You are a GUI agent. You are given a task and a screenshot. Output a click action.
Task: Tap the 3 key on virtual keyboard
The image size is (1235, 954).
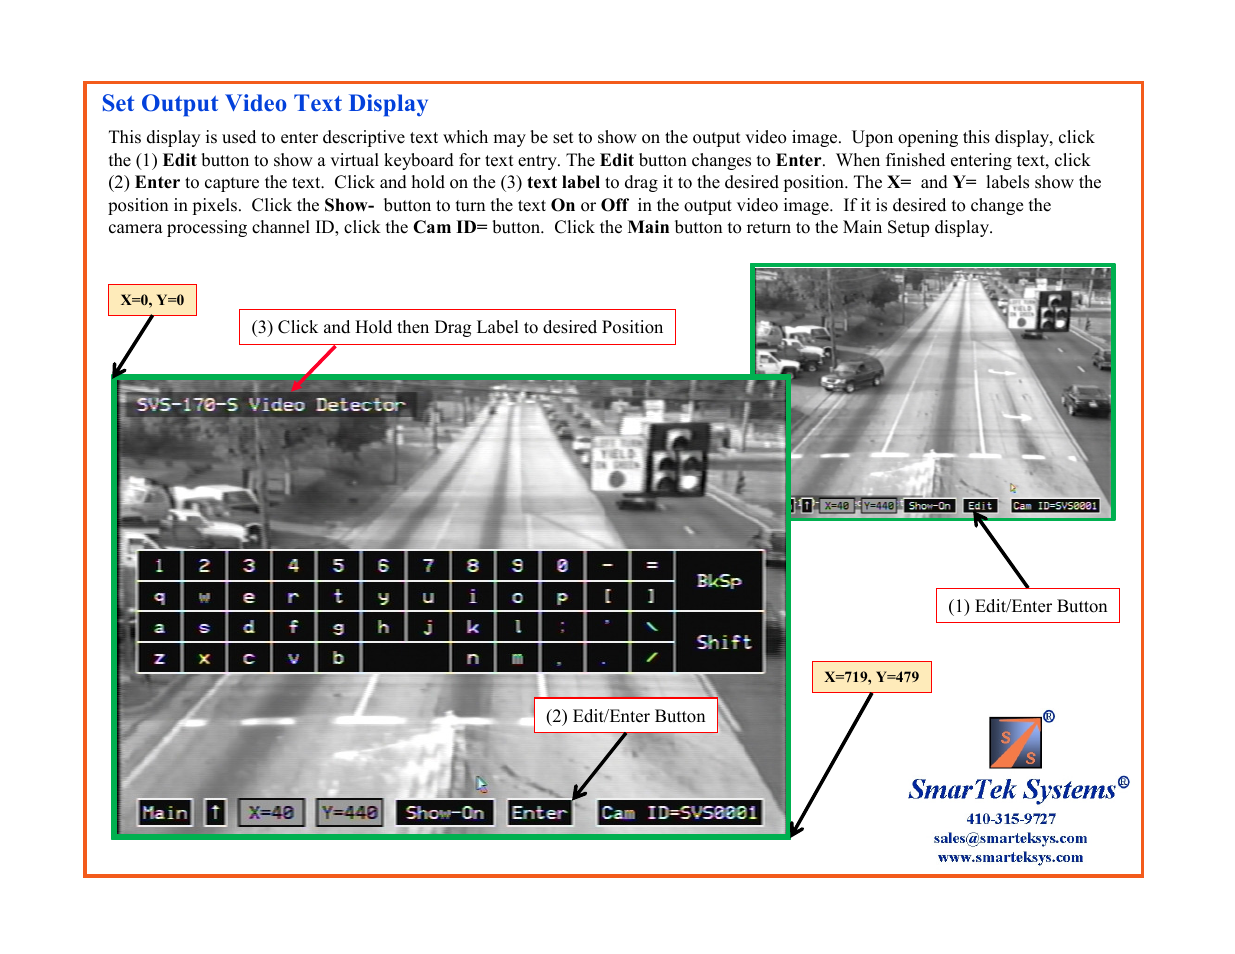pos(249,566)
